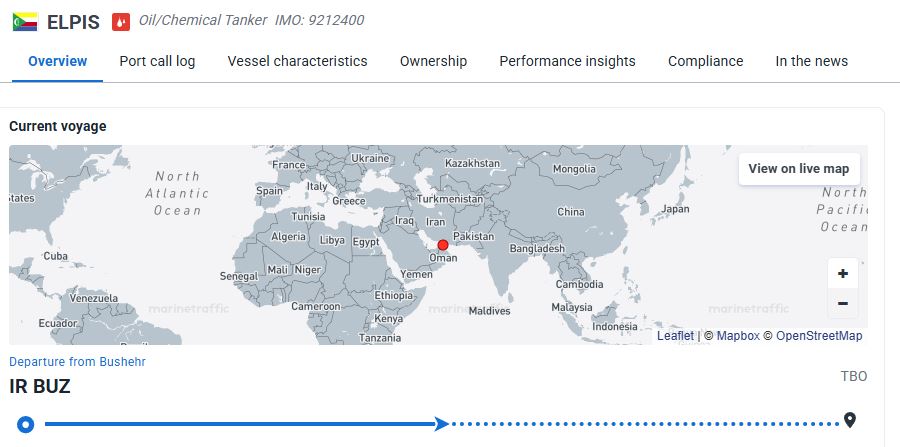Click the Departure from Bushehr link
This screenshot has height=447, width=900.
pyautogui.click(x=77, y=361)
